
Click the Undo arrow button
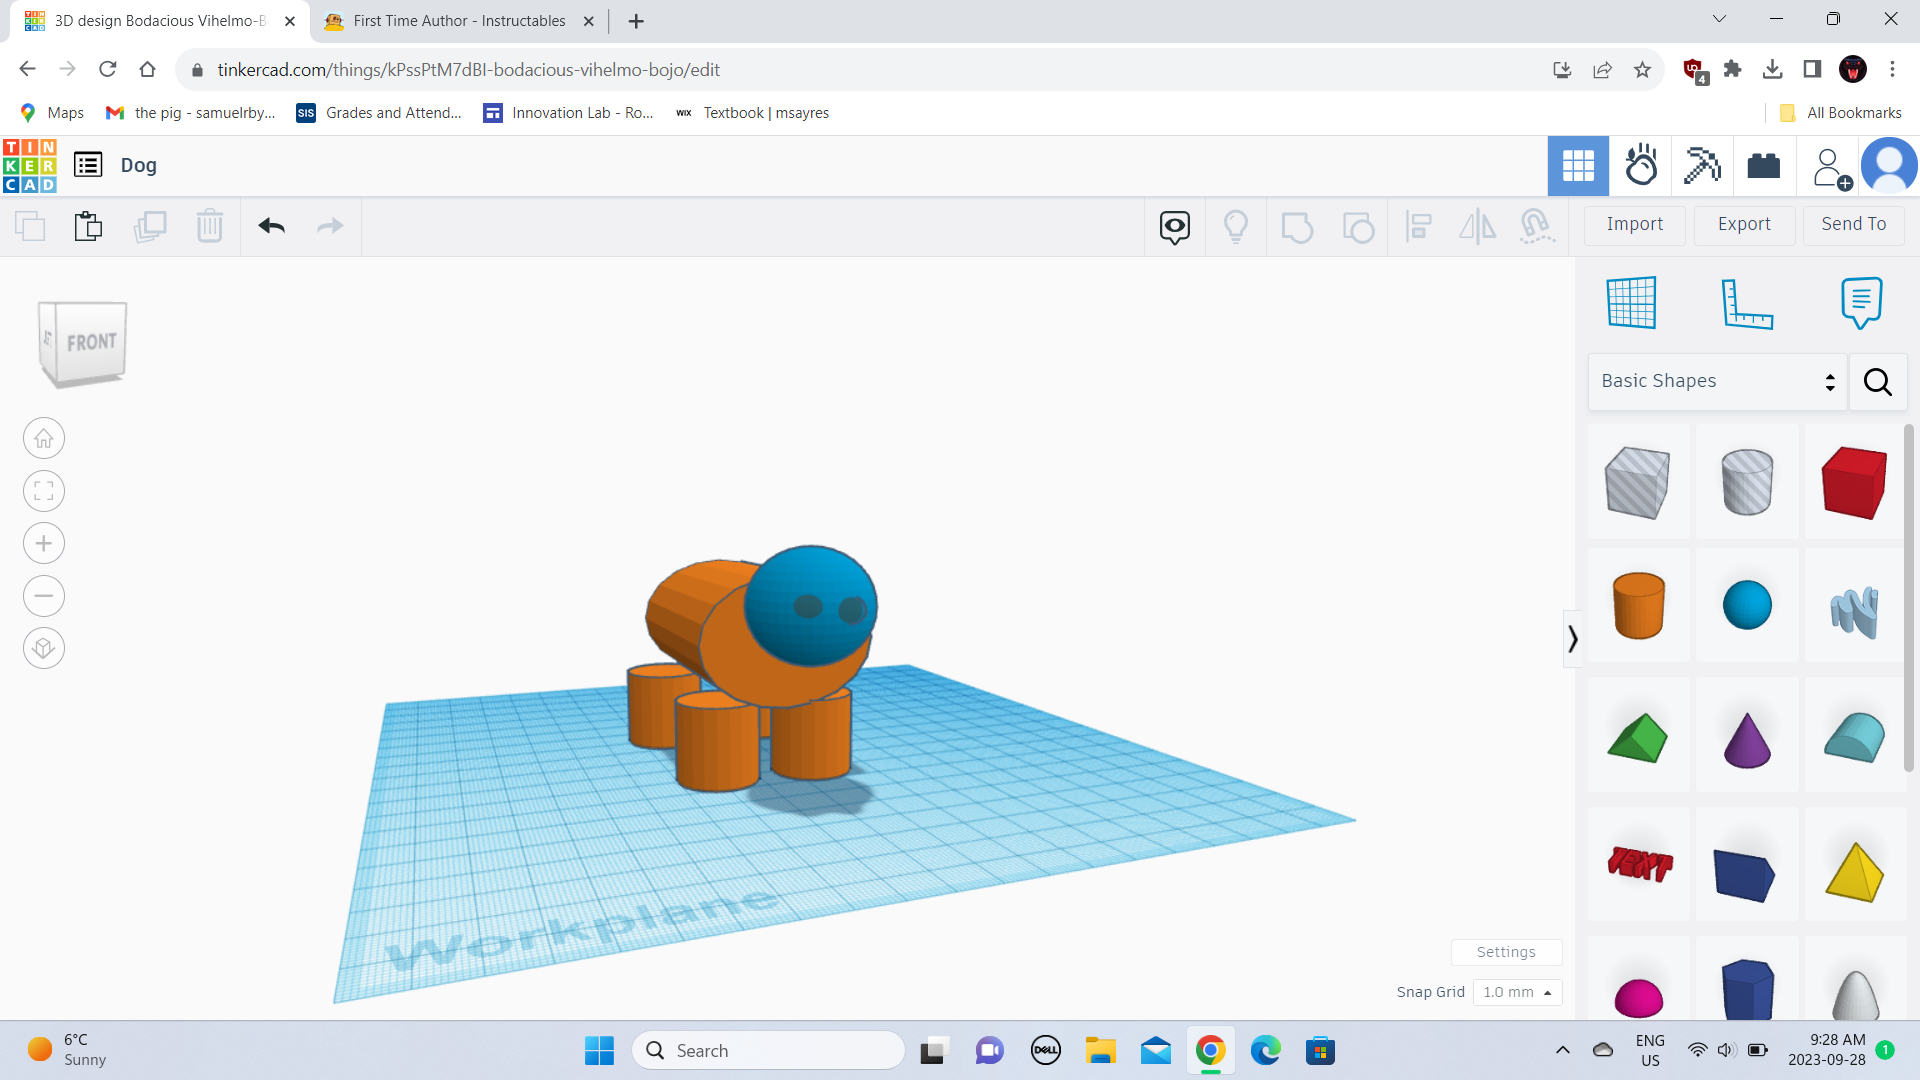point(270,224)
